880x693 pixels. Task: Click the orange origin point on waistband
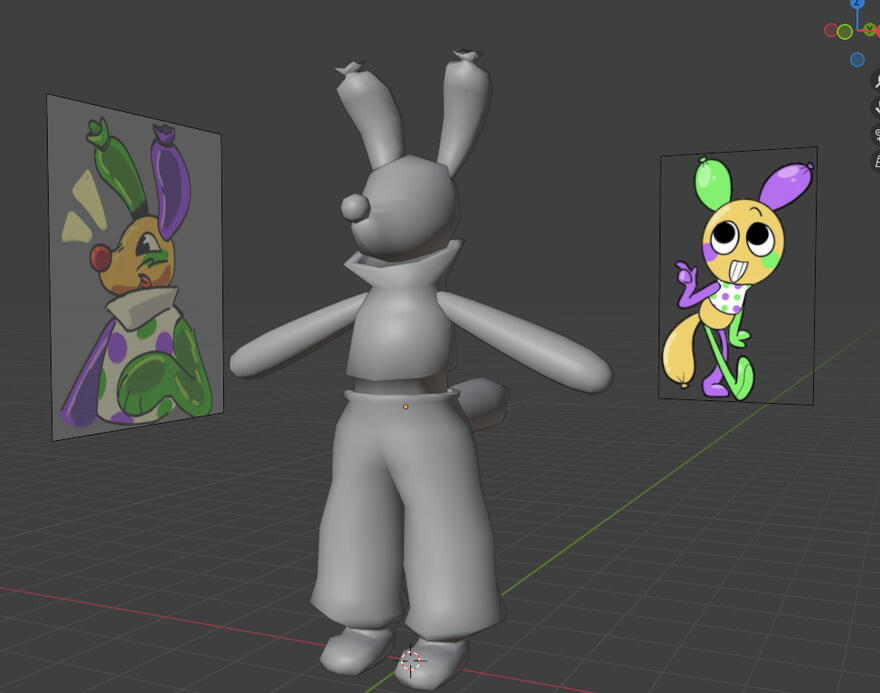tap(405, 407)
